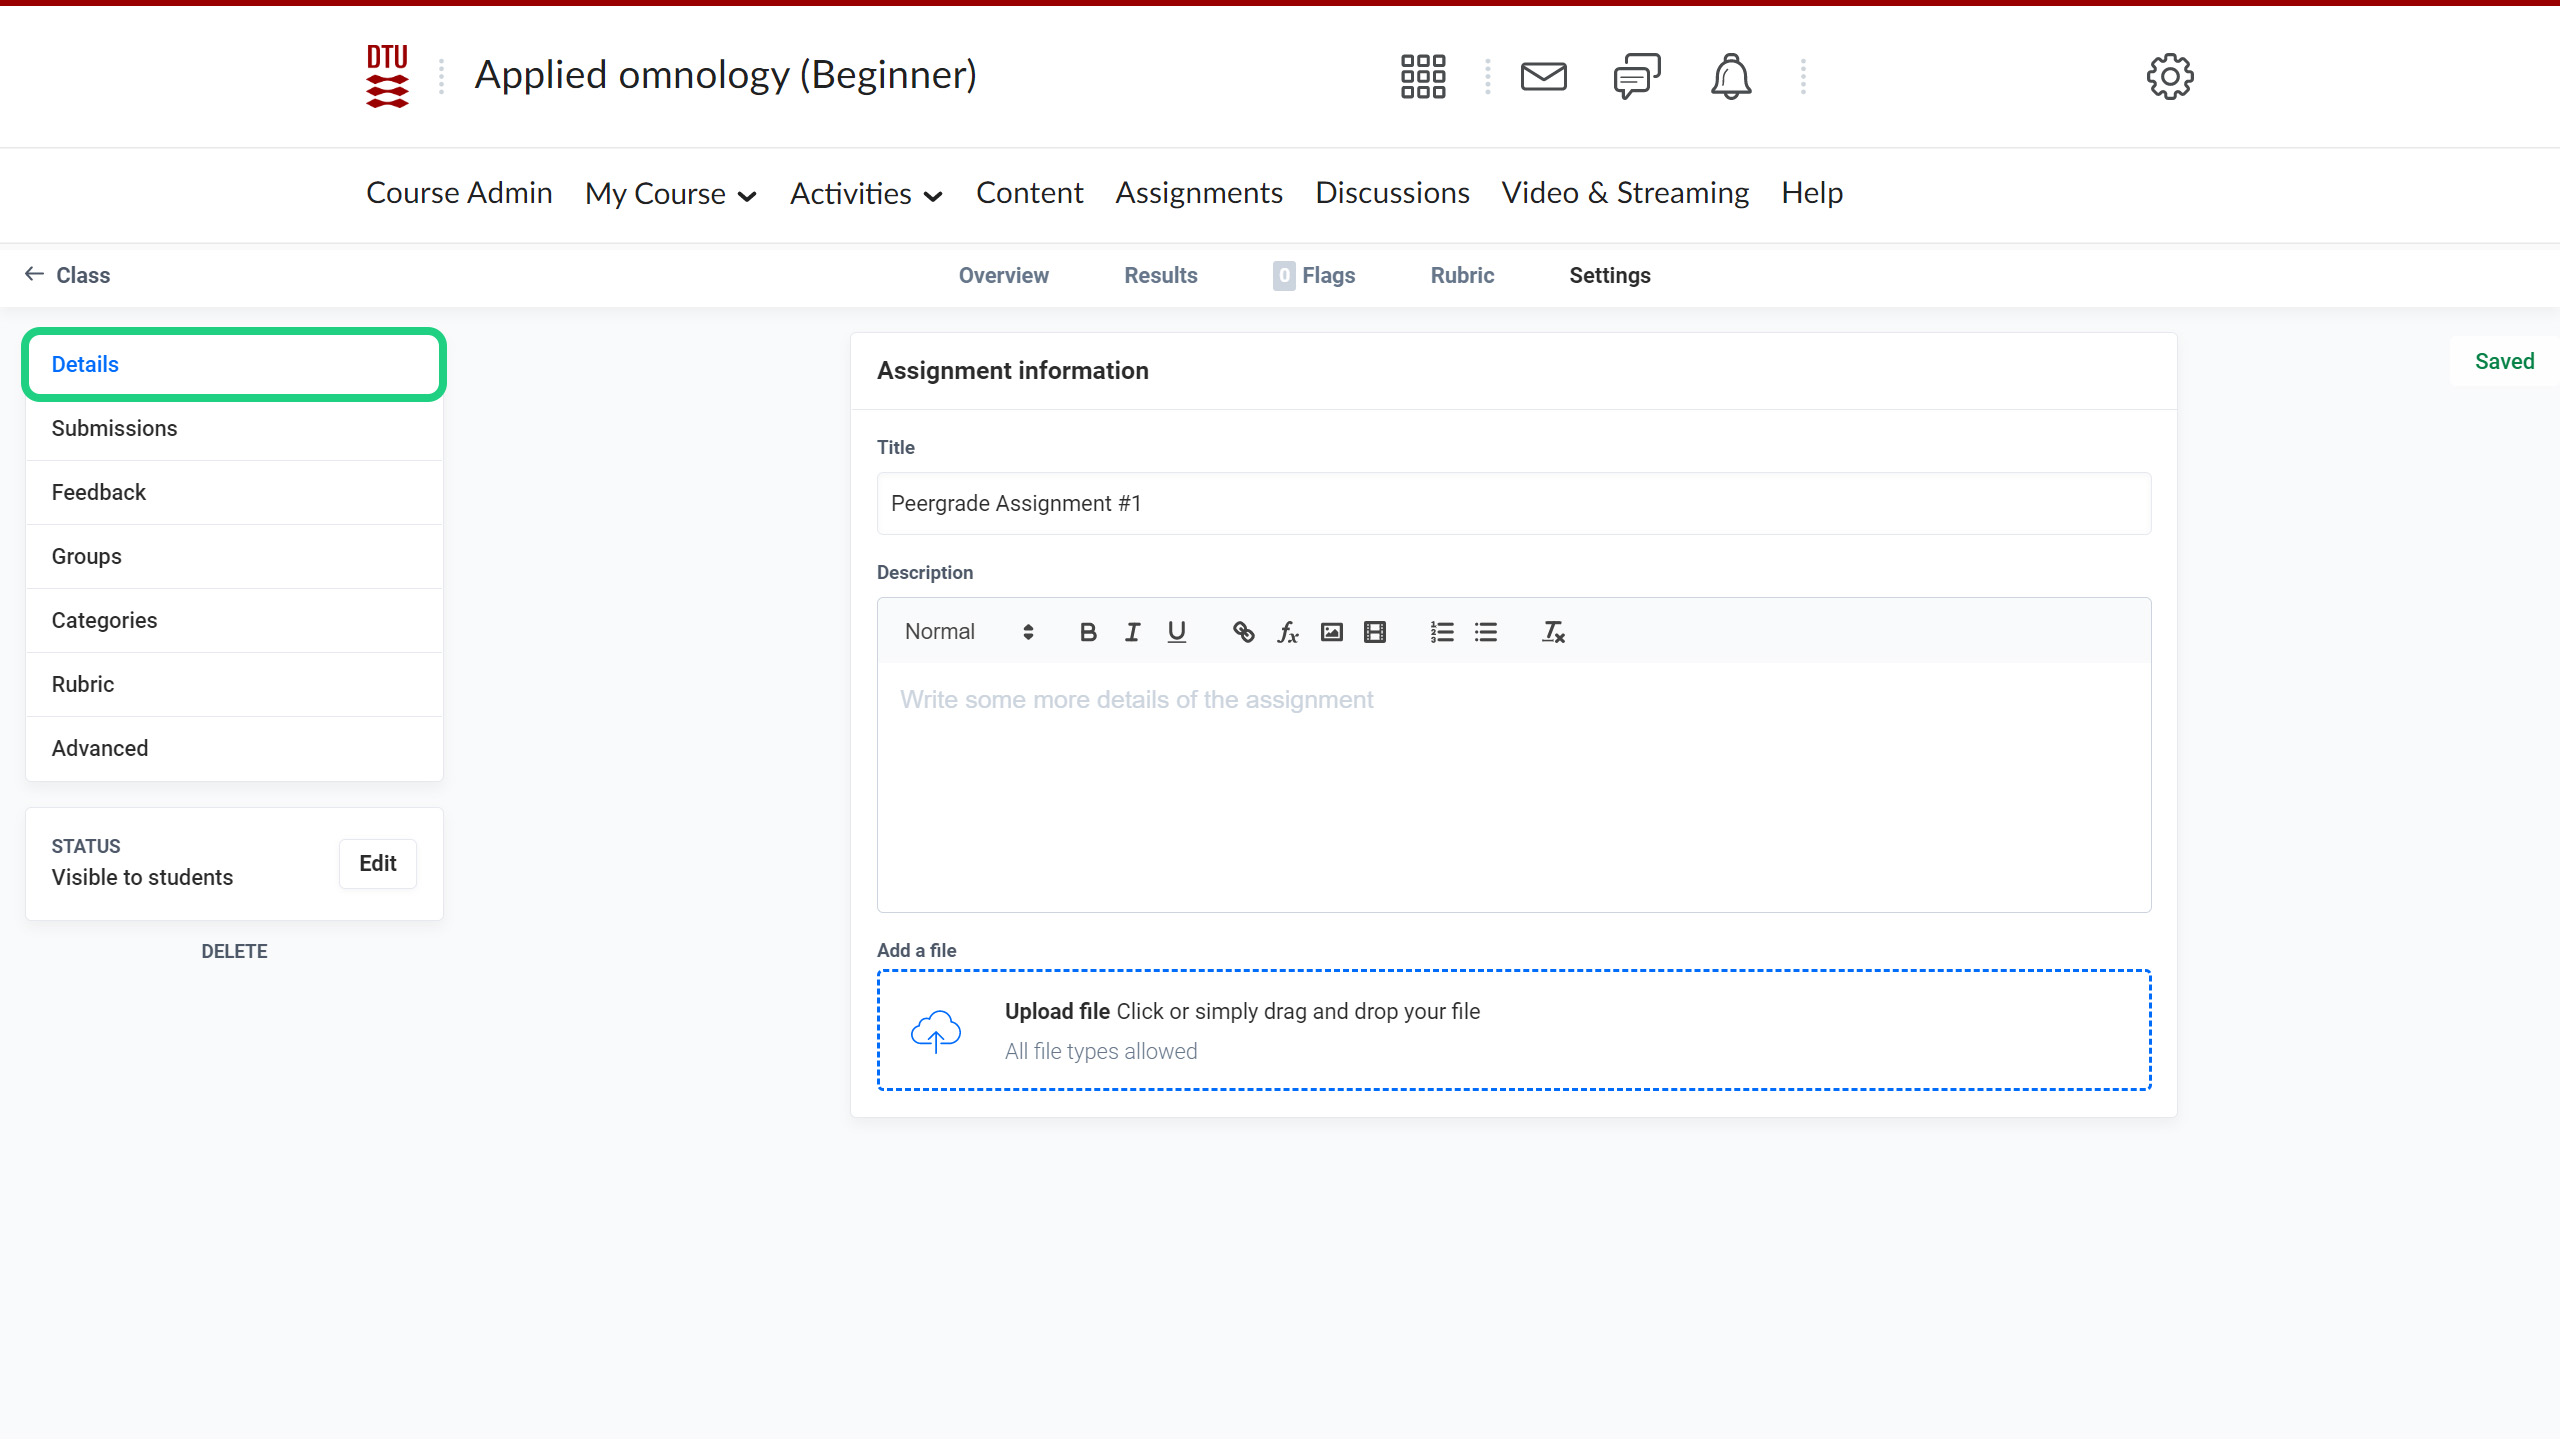Click the DELETE assignment link
The height and width of the screenshot is (1440, 2560).
click(234, 951)
